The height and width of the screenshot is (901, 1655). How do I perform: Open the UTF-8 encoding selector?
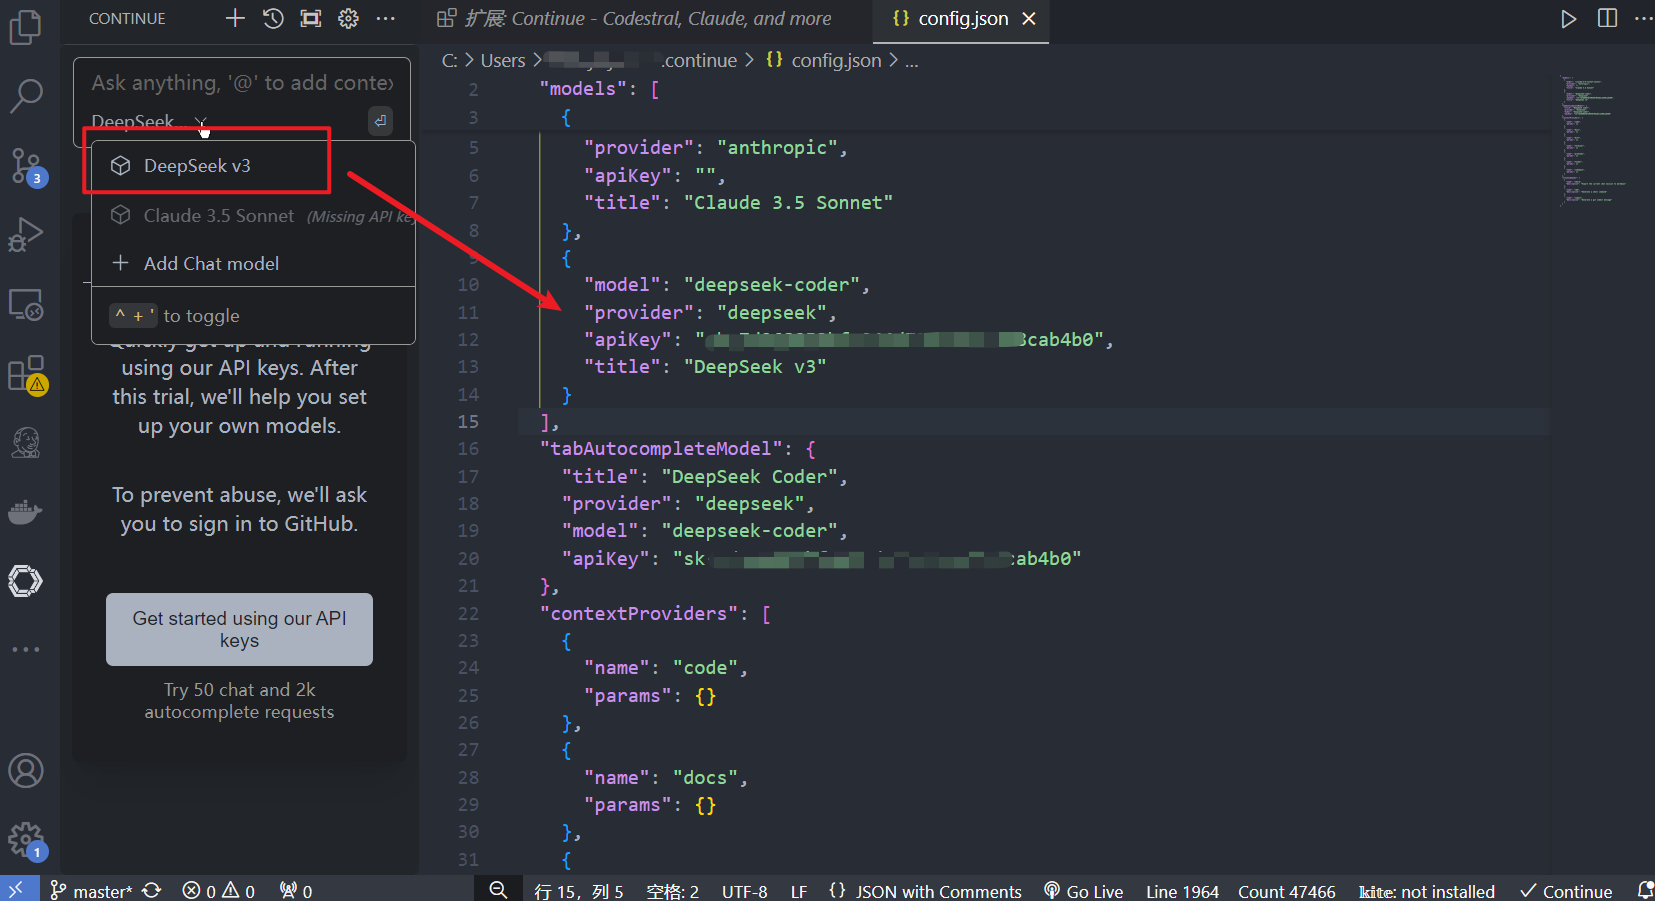coord(744,890)
